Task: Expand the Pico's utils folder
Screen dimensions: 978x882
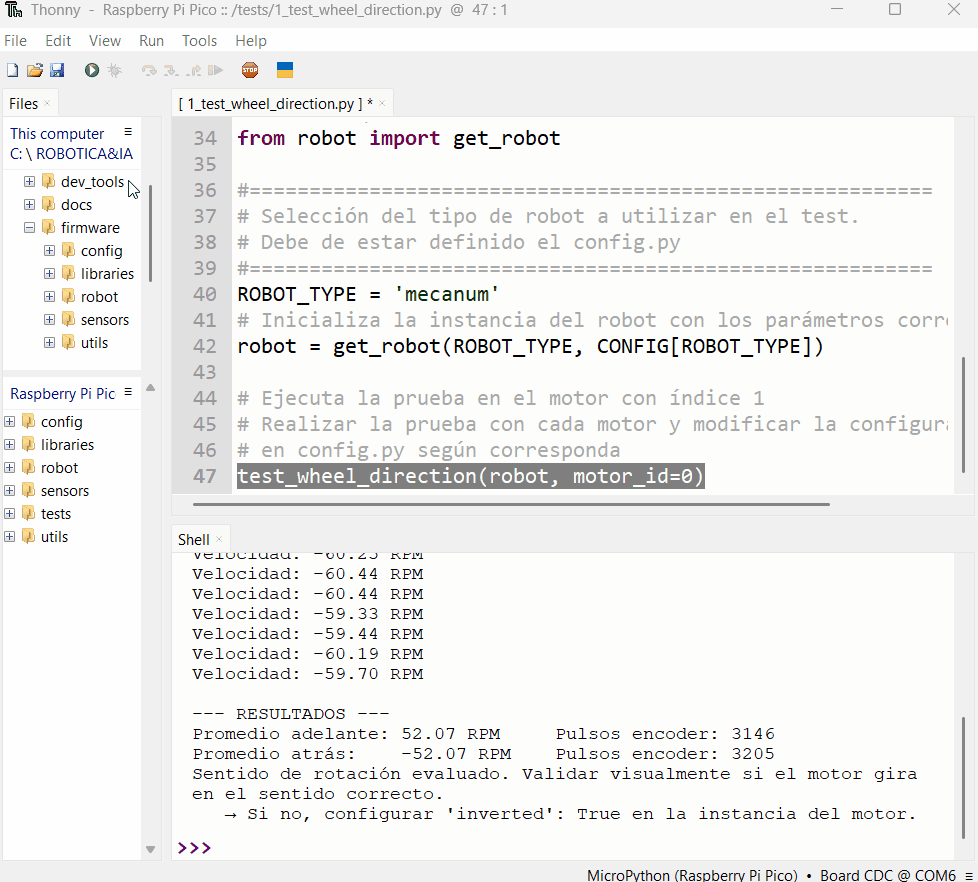Action: [9, 537]
